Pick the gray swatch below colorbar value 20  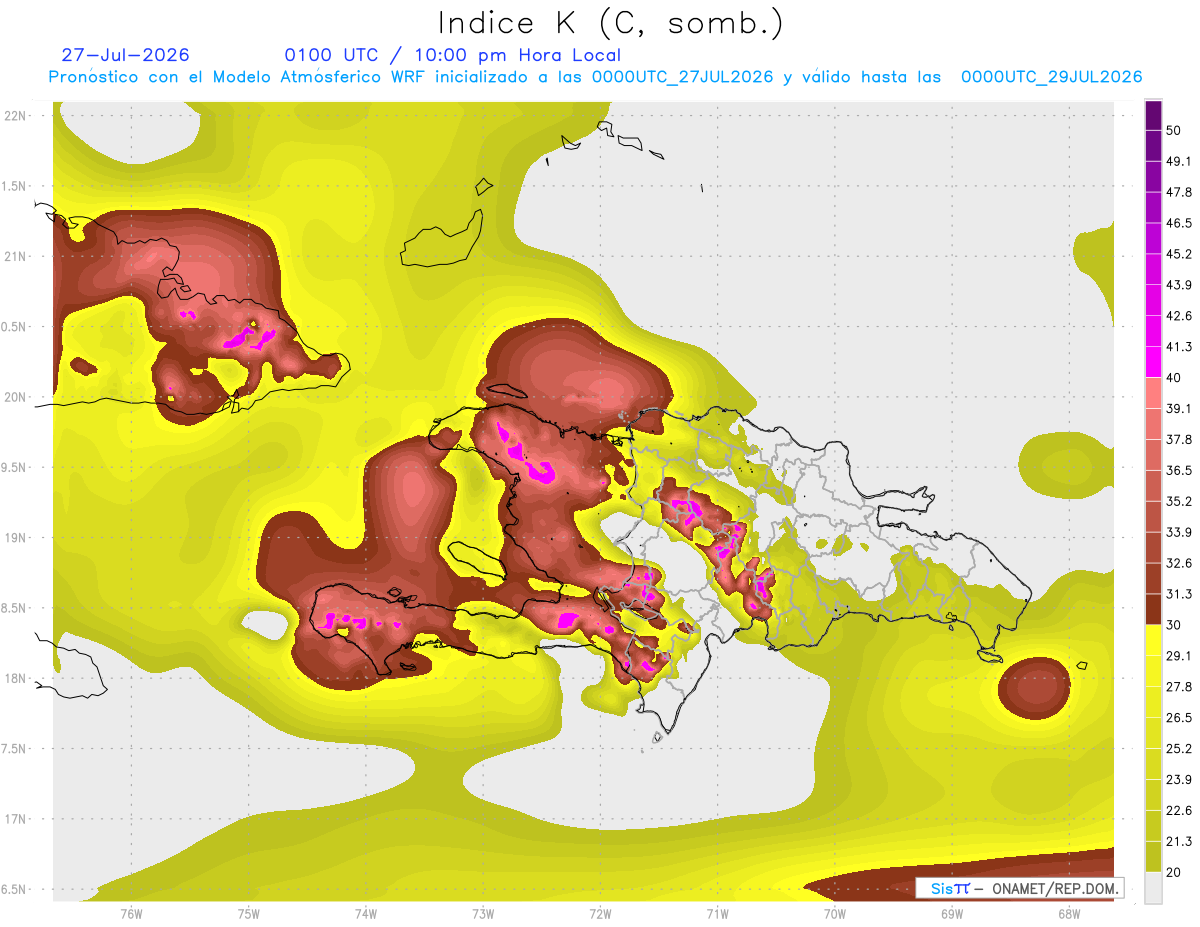[1153, 887]
